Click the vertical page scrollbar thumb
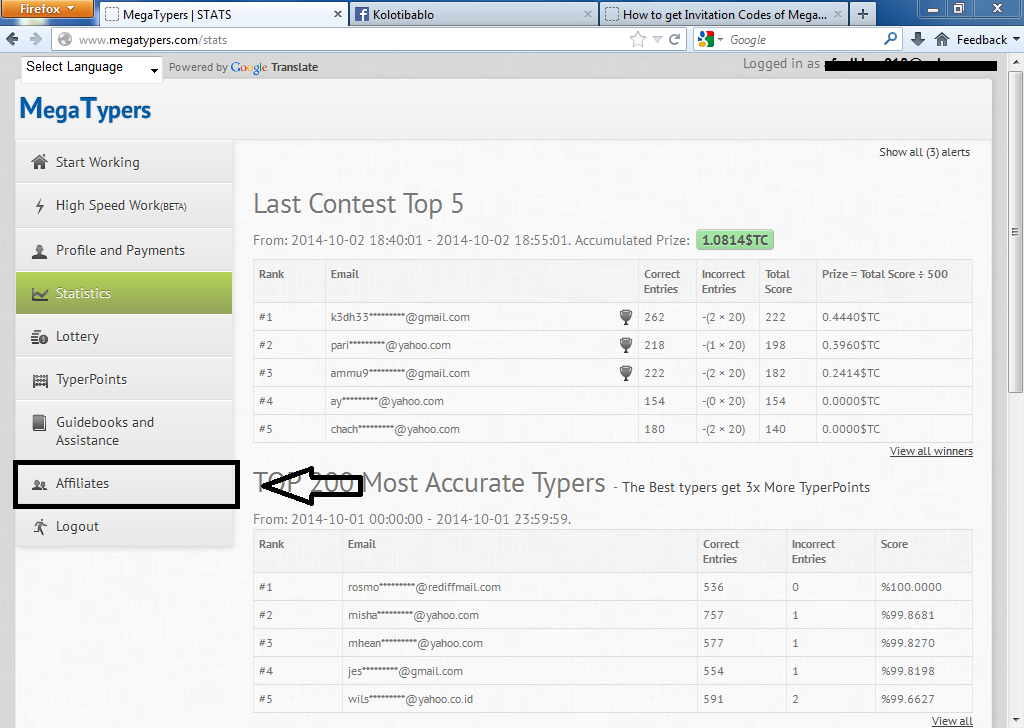Image resolution: width=1024 pixels, height=728 pixels. (x=1015, y=232)
